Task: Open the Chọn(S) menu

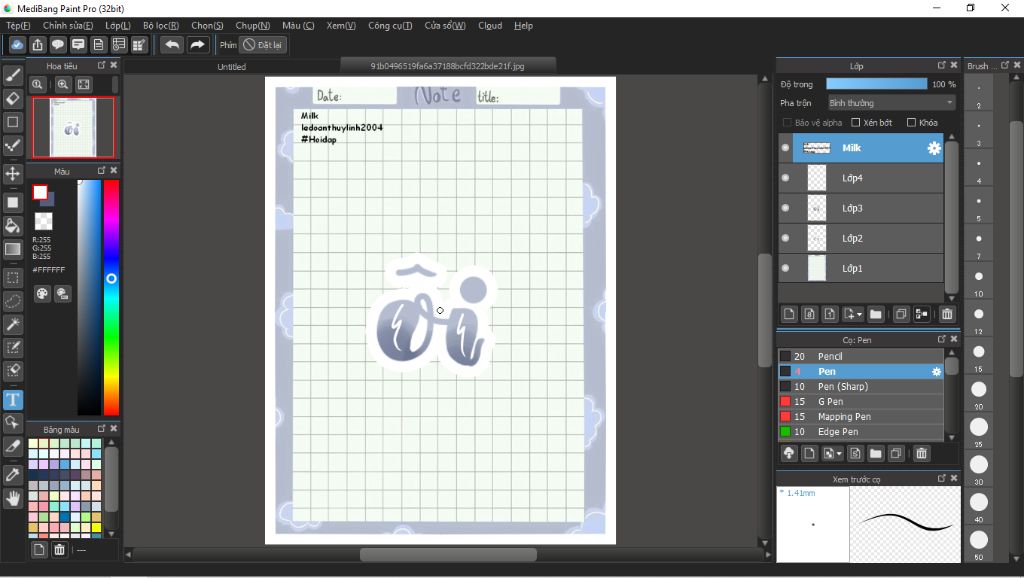Action: click(x=207, y=25)
